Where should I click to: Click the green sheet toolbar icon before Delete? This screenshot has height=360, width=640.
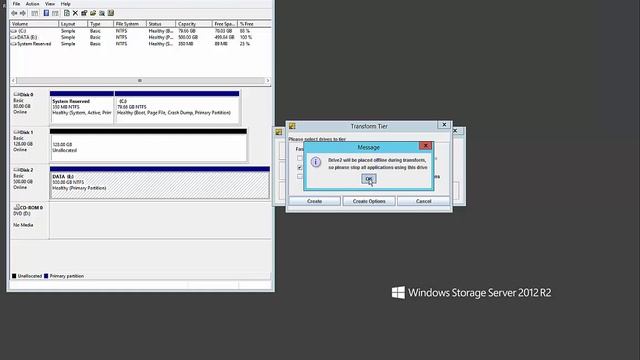(67, 13)
